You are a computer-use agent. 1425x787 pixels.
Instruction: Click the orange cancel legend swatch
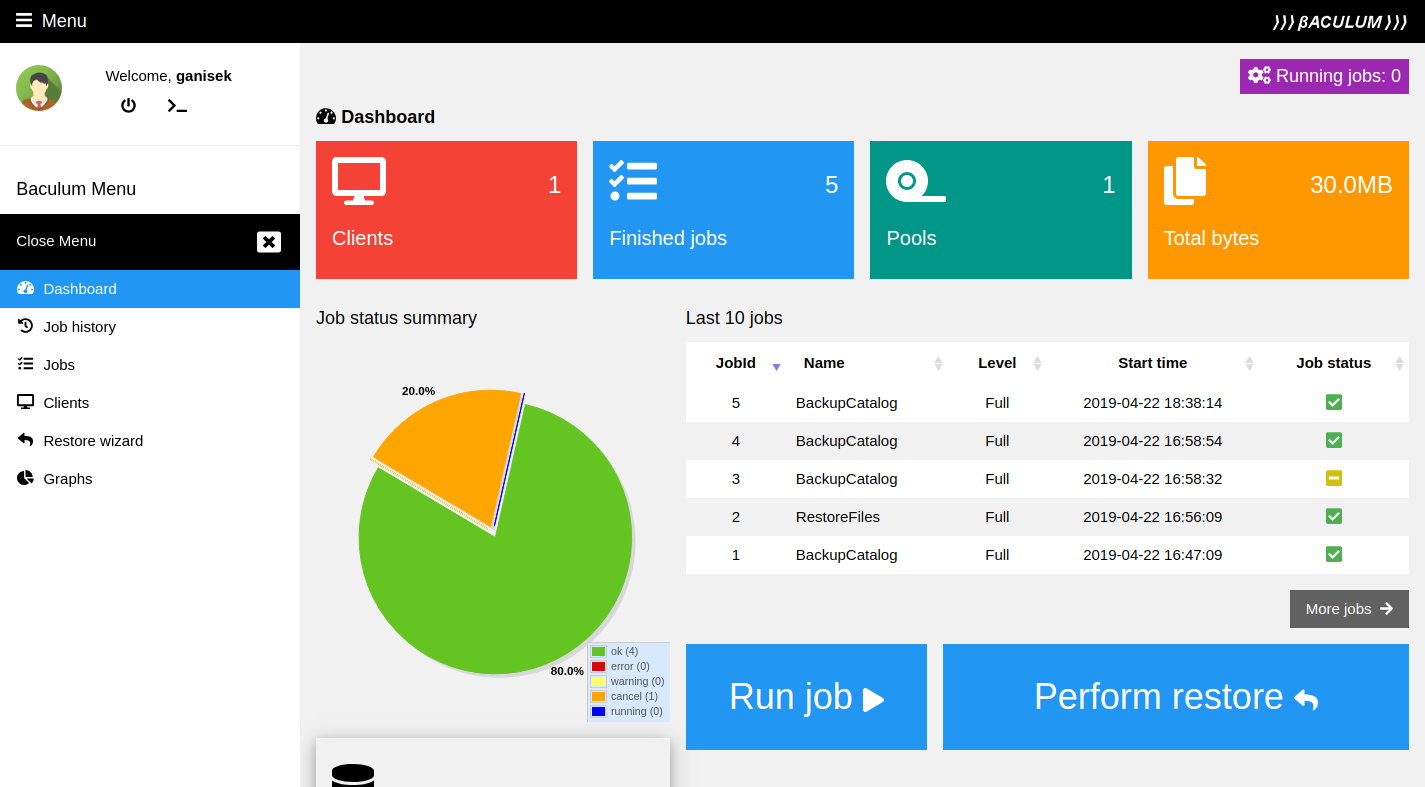click(x=598, y=696)
